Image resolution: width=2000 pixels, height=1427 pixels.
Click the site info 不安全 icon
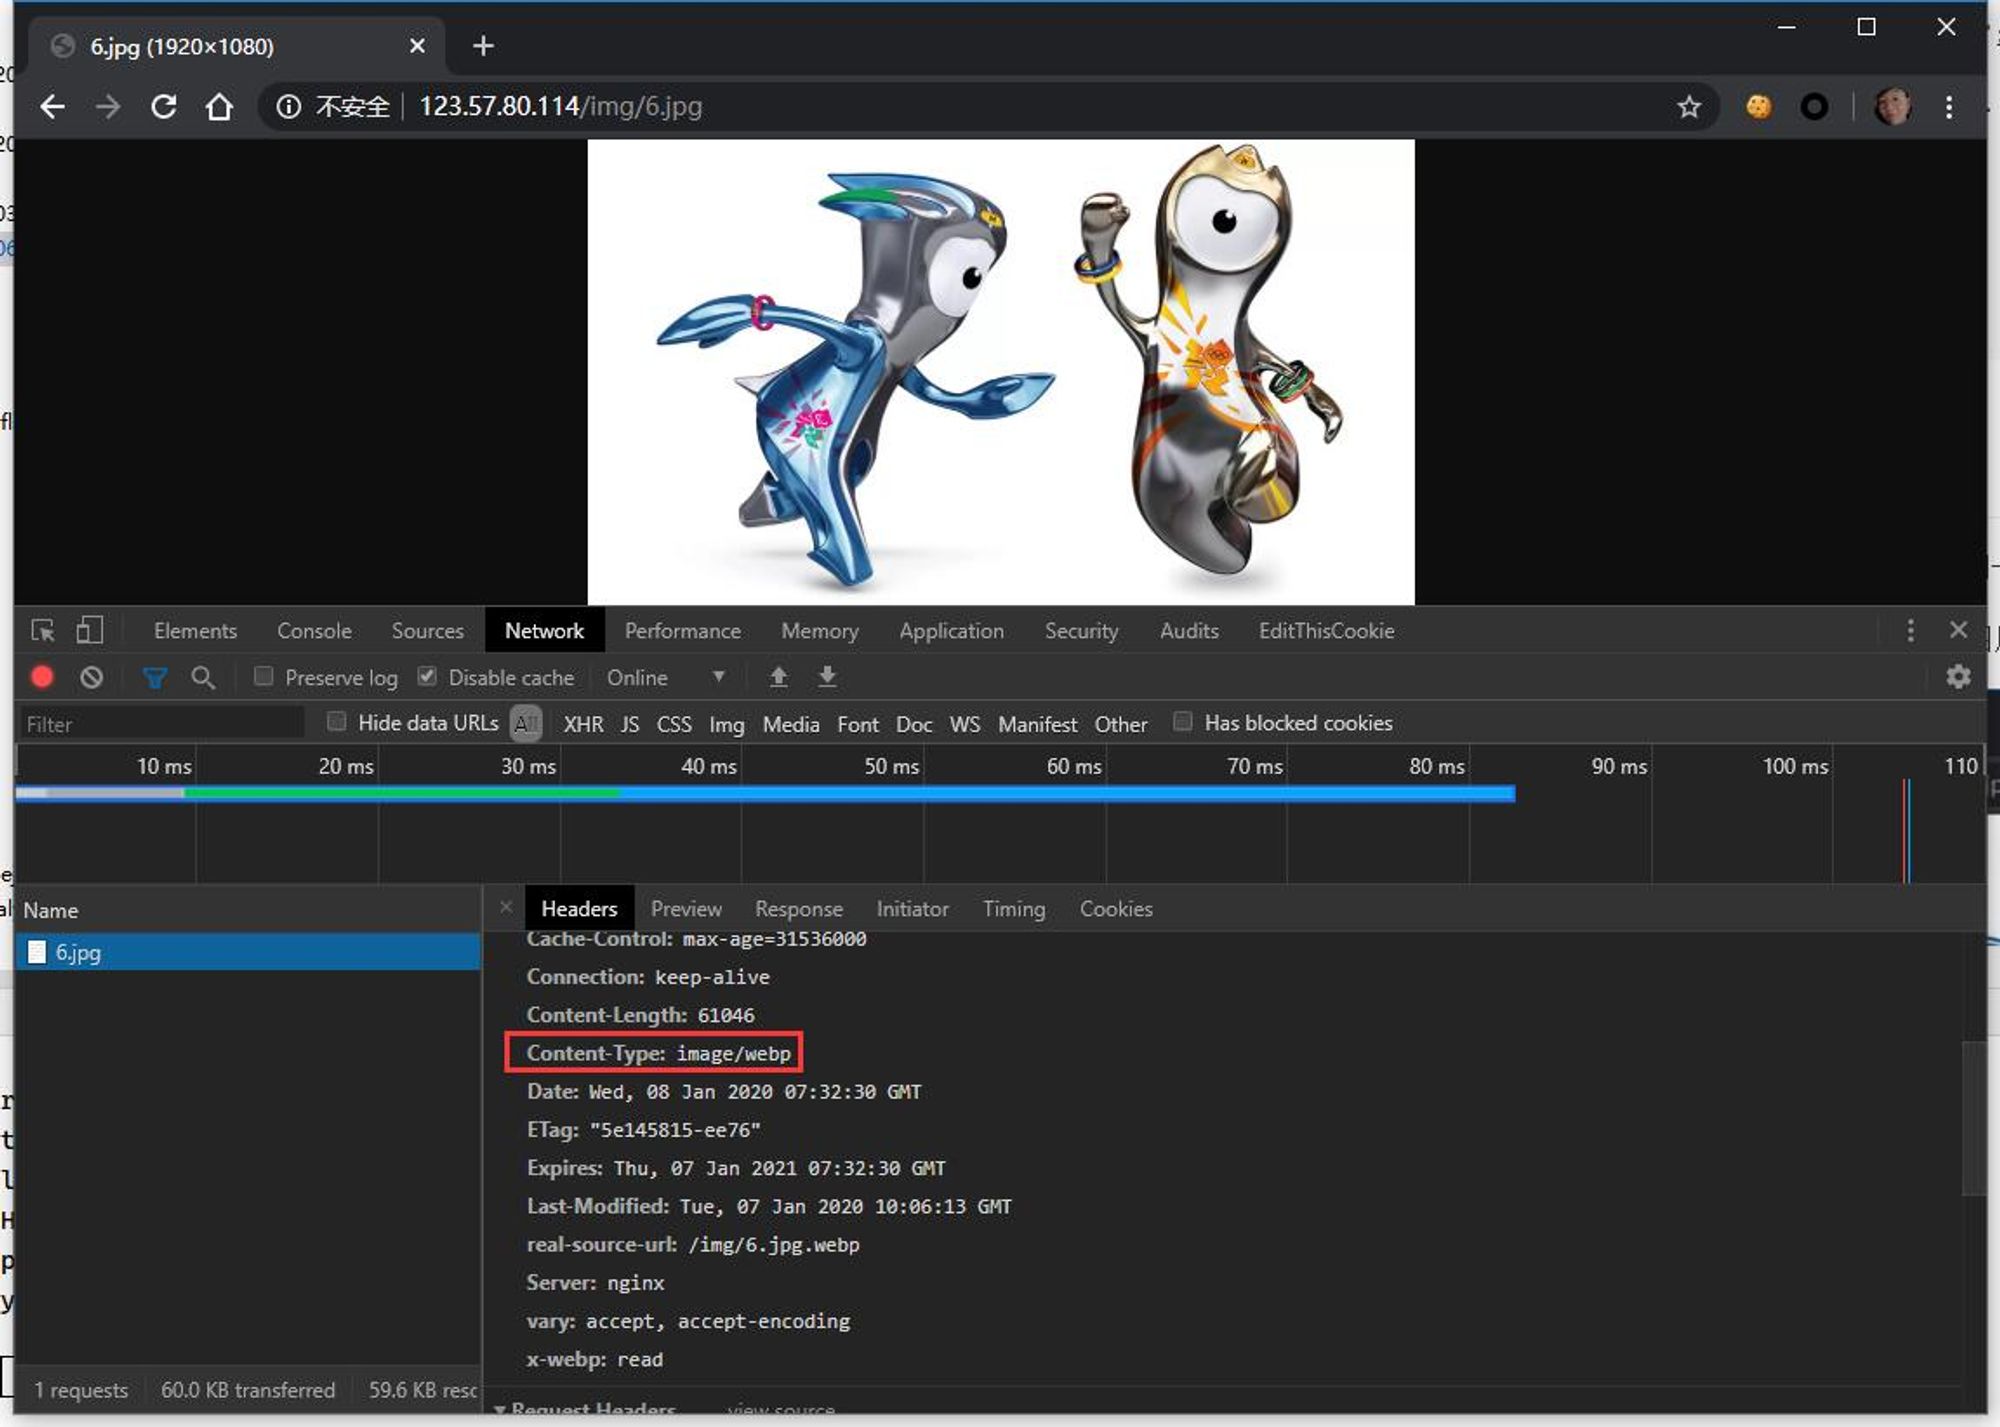tap(288, 106)
